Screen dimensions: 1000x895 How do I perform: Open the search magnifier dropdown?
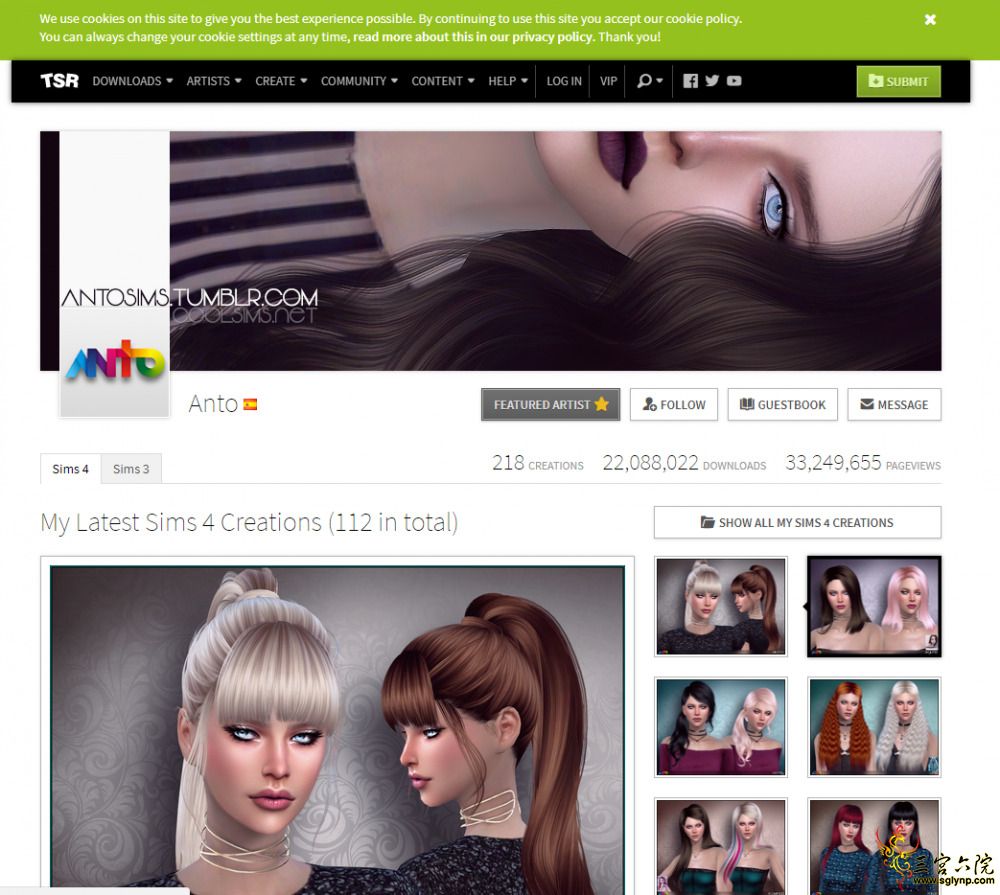point(650,81)
